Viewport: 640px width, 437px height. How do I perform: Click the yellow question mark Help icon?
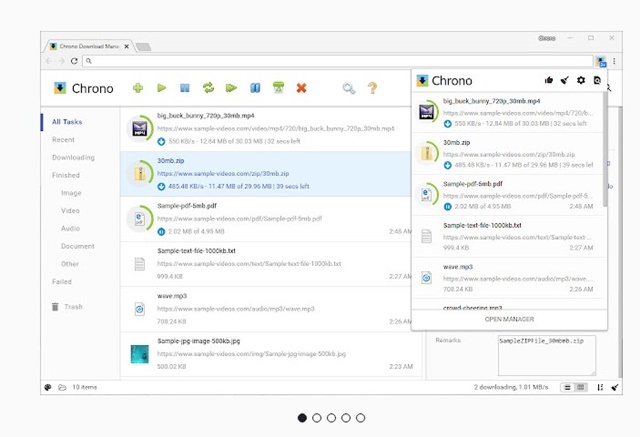tap(372, 88)
